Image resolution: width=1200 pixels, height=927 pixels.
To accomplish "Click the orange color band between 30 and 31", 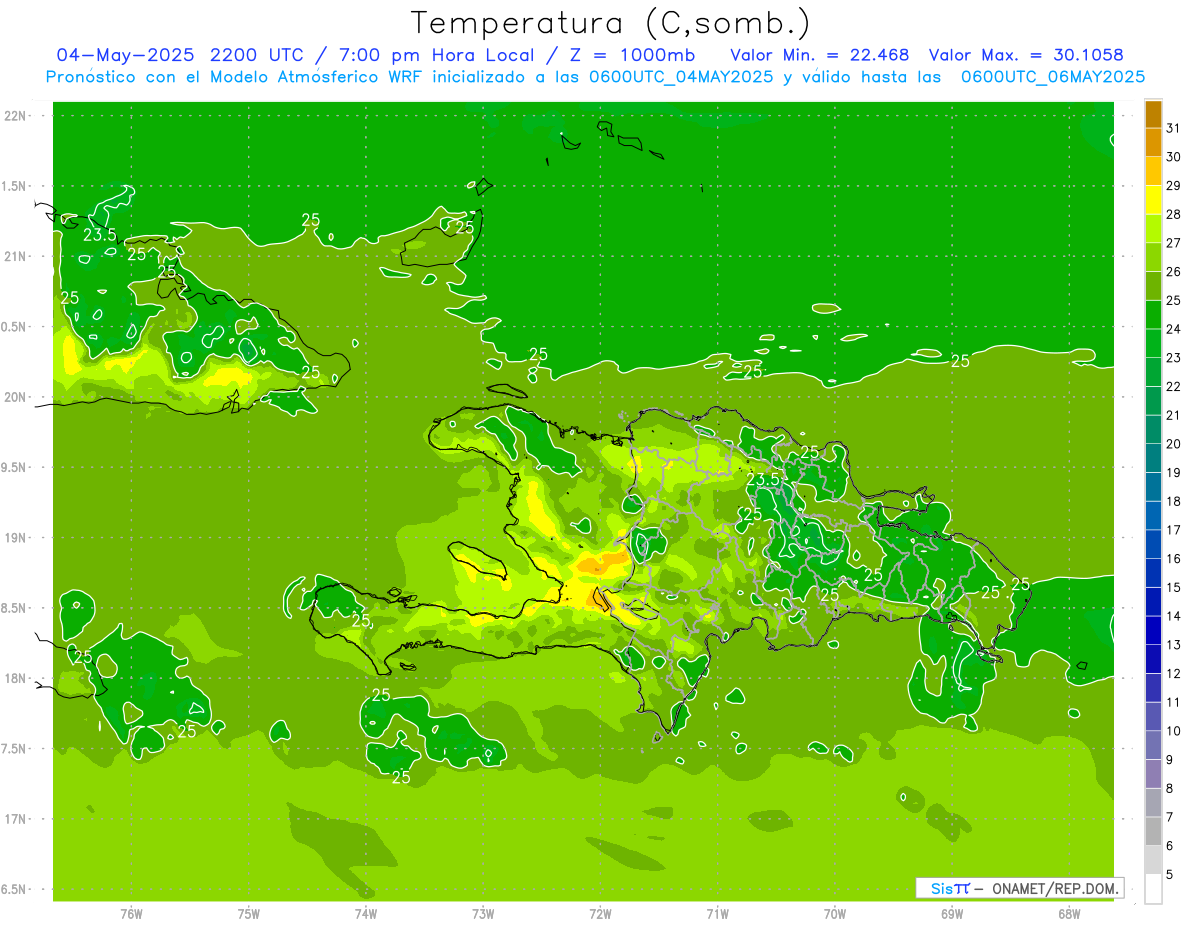I will pos(1153,143).
